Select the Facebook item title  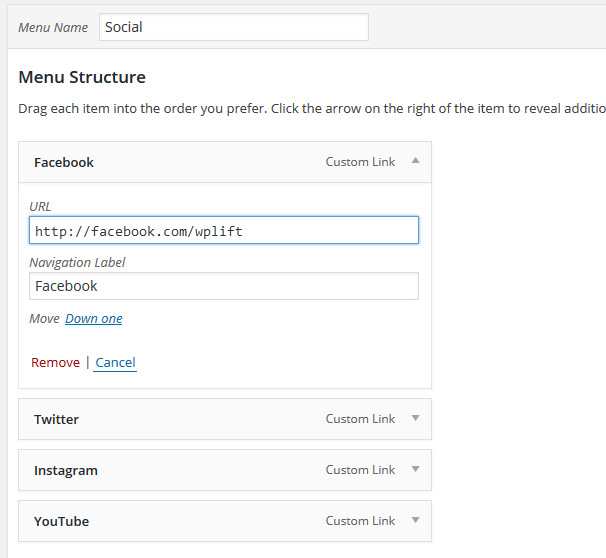click(64, 162)
